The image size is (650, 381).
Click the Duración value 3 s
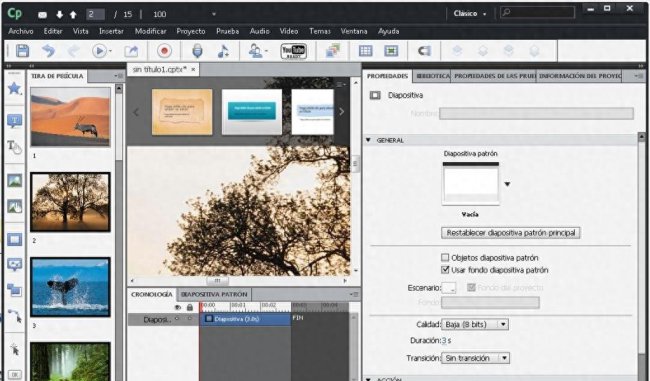click(x=446, y=340)
